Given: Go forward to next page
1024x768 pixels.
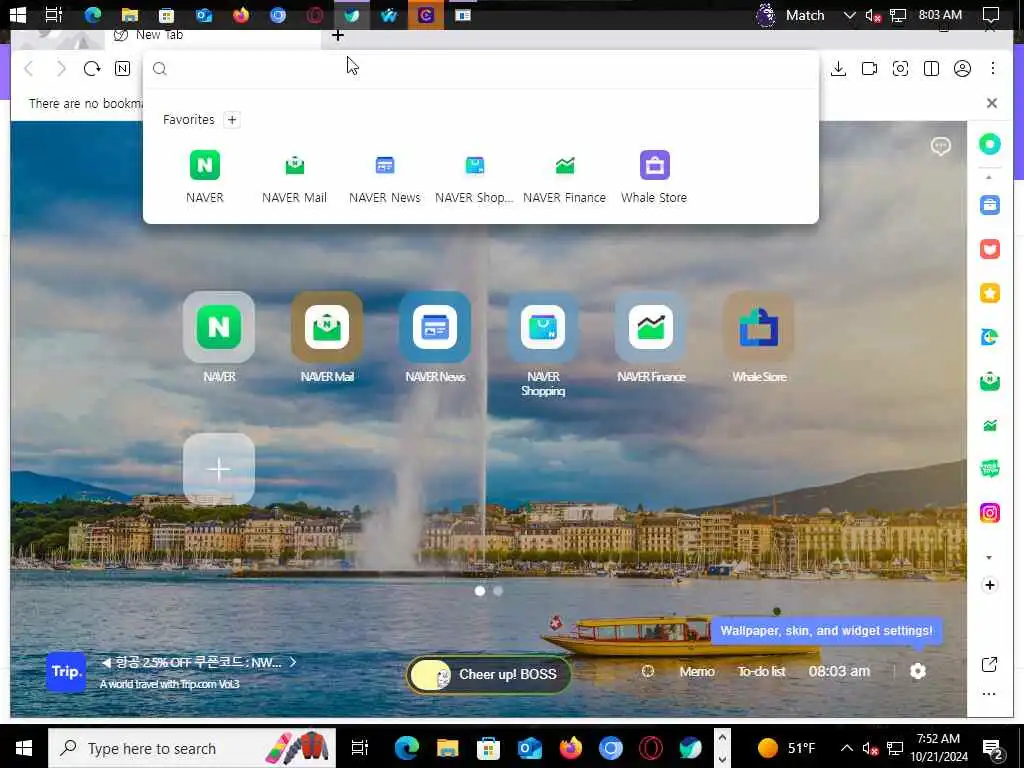Looking at the screenshot, I should [61, 69].
